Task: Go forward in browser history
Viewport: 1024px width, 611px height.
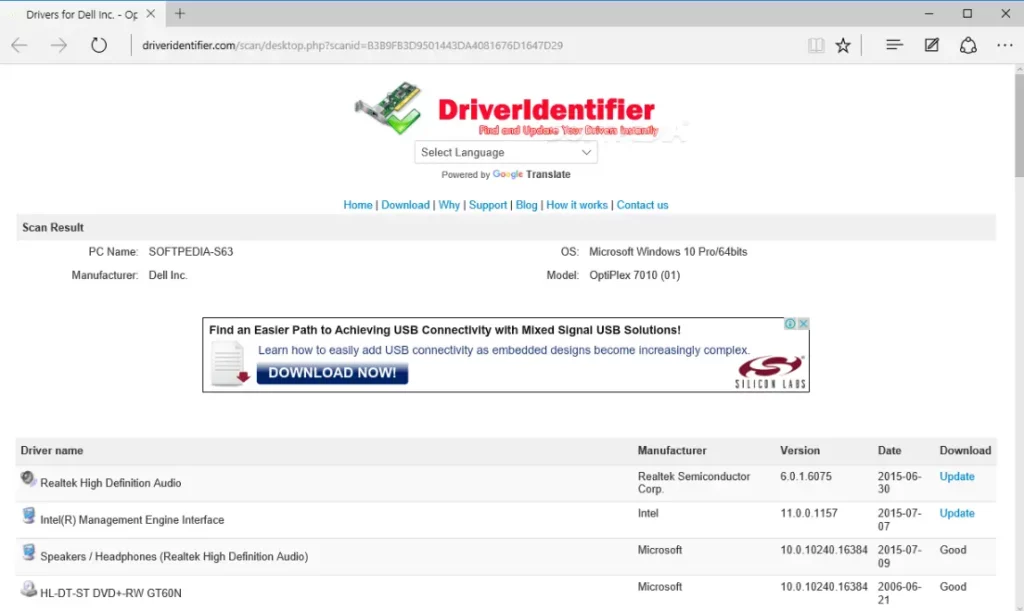Action: click(x=59, y=45)
